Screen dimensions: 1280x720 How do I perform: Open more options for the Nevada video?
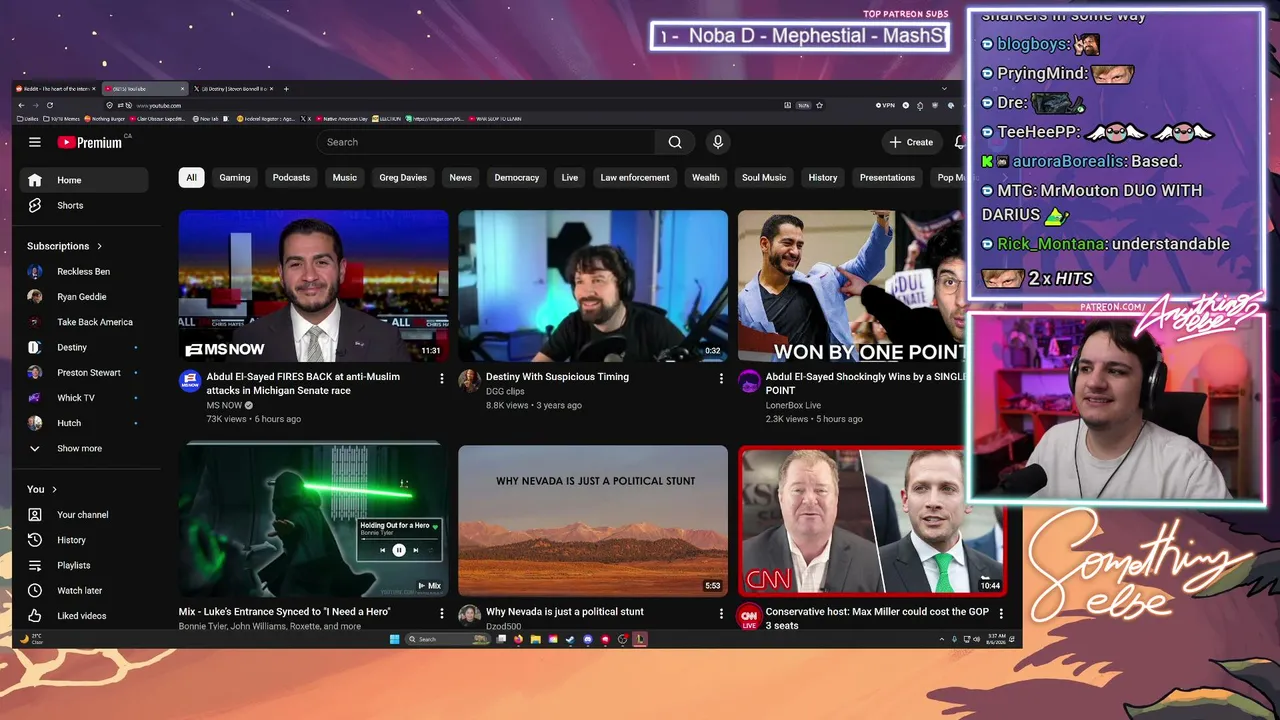(x=721, y=613)
